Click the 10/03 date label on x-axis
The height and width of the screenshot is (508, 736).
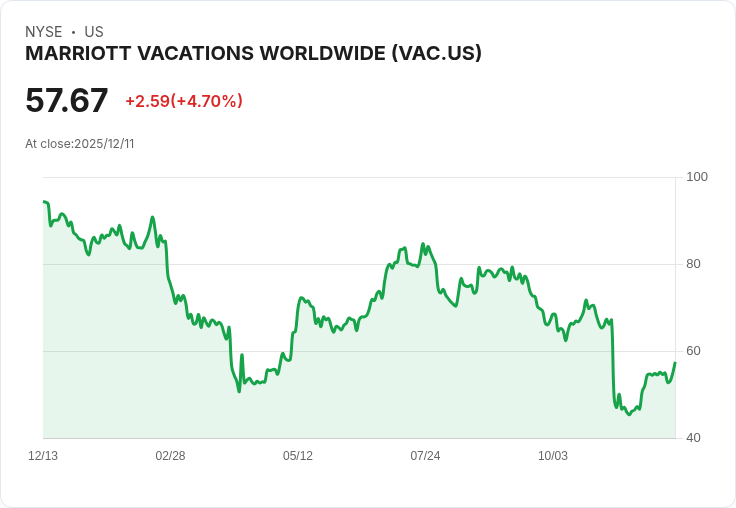tap(553, 456)
